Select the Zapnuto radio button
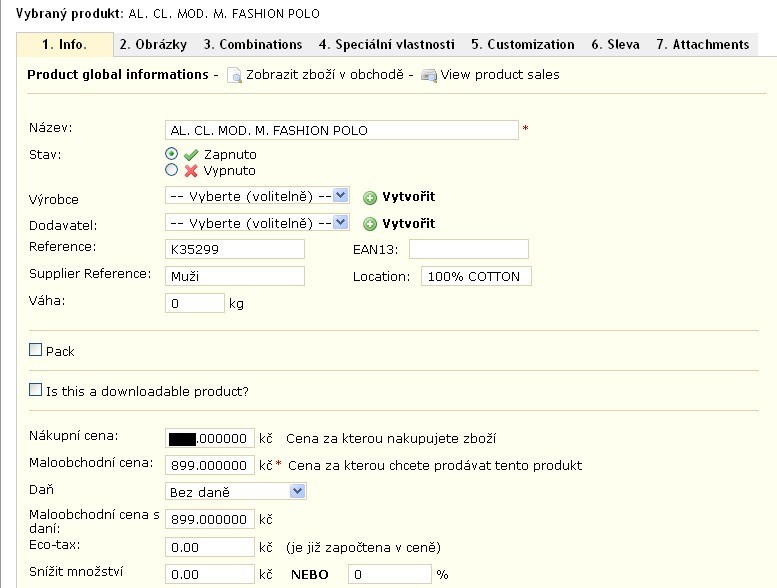777x588 pixels. click(x=172, y=154)
